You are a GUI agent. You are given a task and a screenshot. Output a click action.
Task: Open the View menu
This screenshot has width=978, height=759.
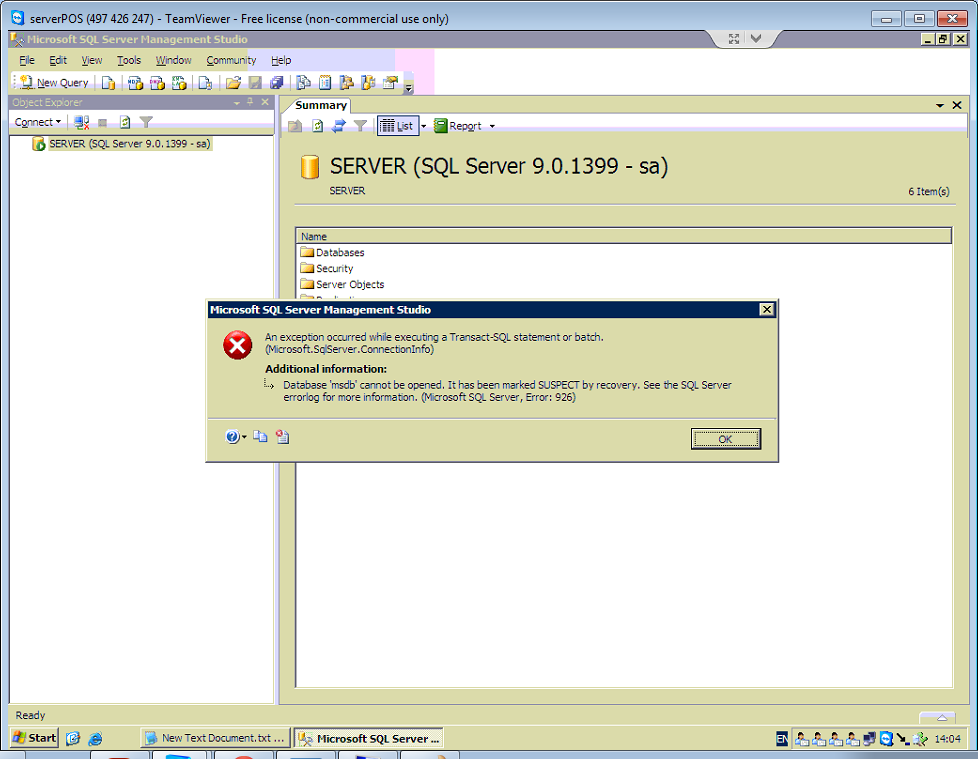pos(92,60)
